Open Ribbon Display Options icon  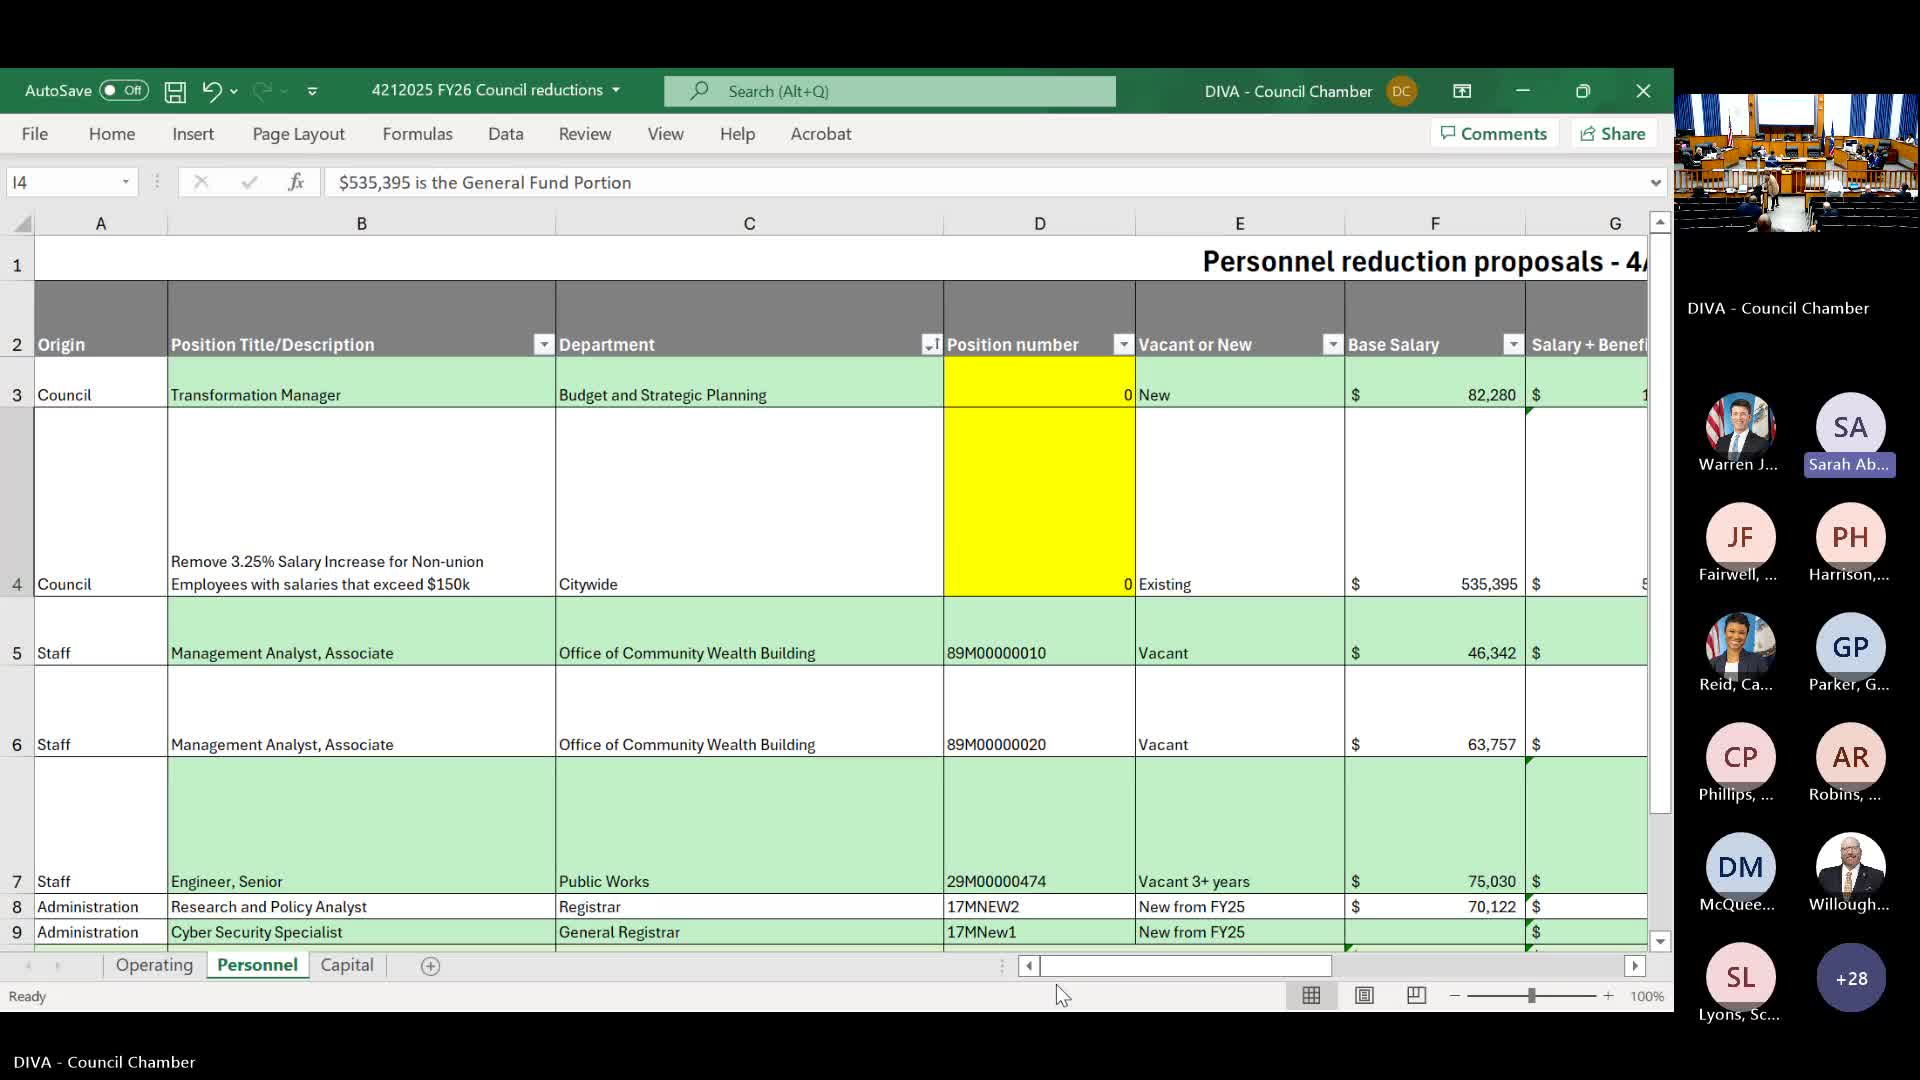pyautogui.click(x=1462, y=91)
